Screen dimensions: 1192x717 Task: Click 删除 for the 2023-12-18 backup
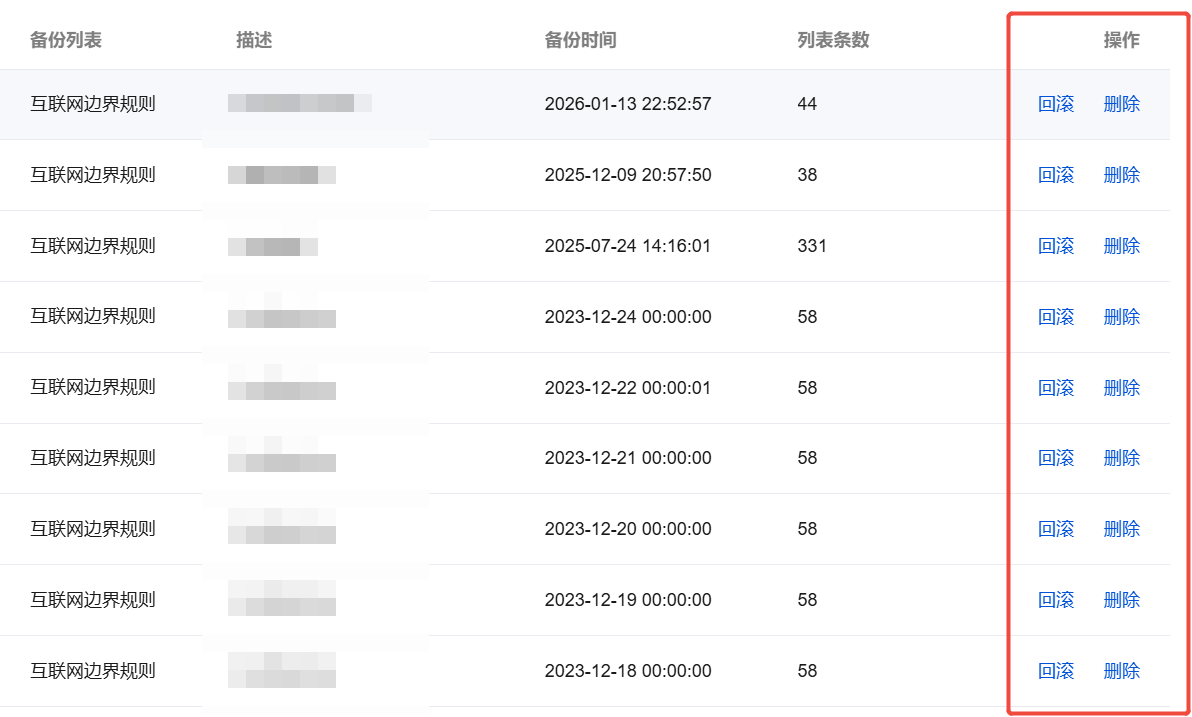[1121, 671]
